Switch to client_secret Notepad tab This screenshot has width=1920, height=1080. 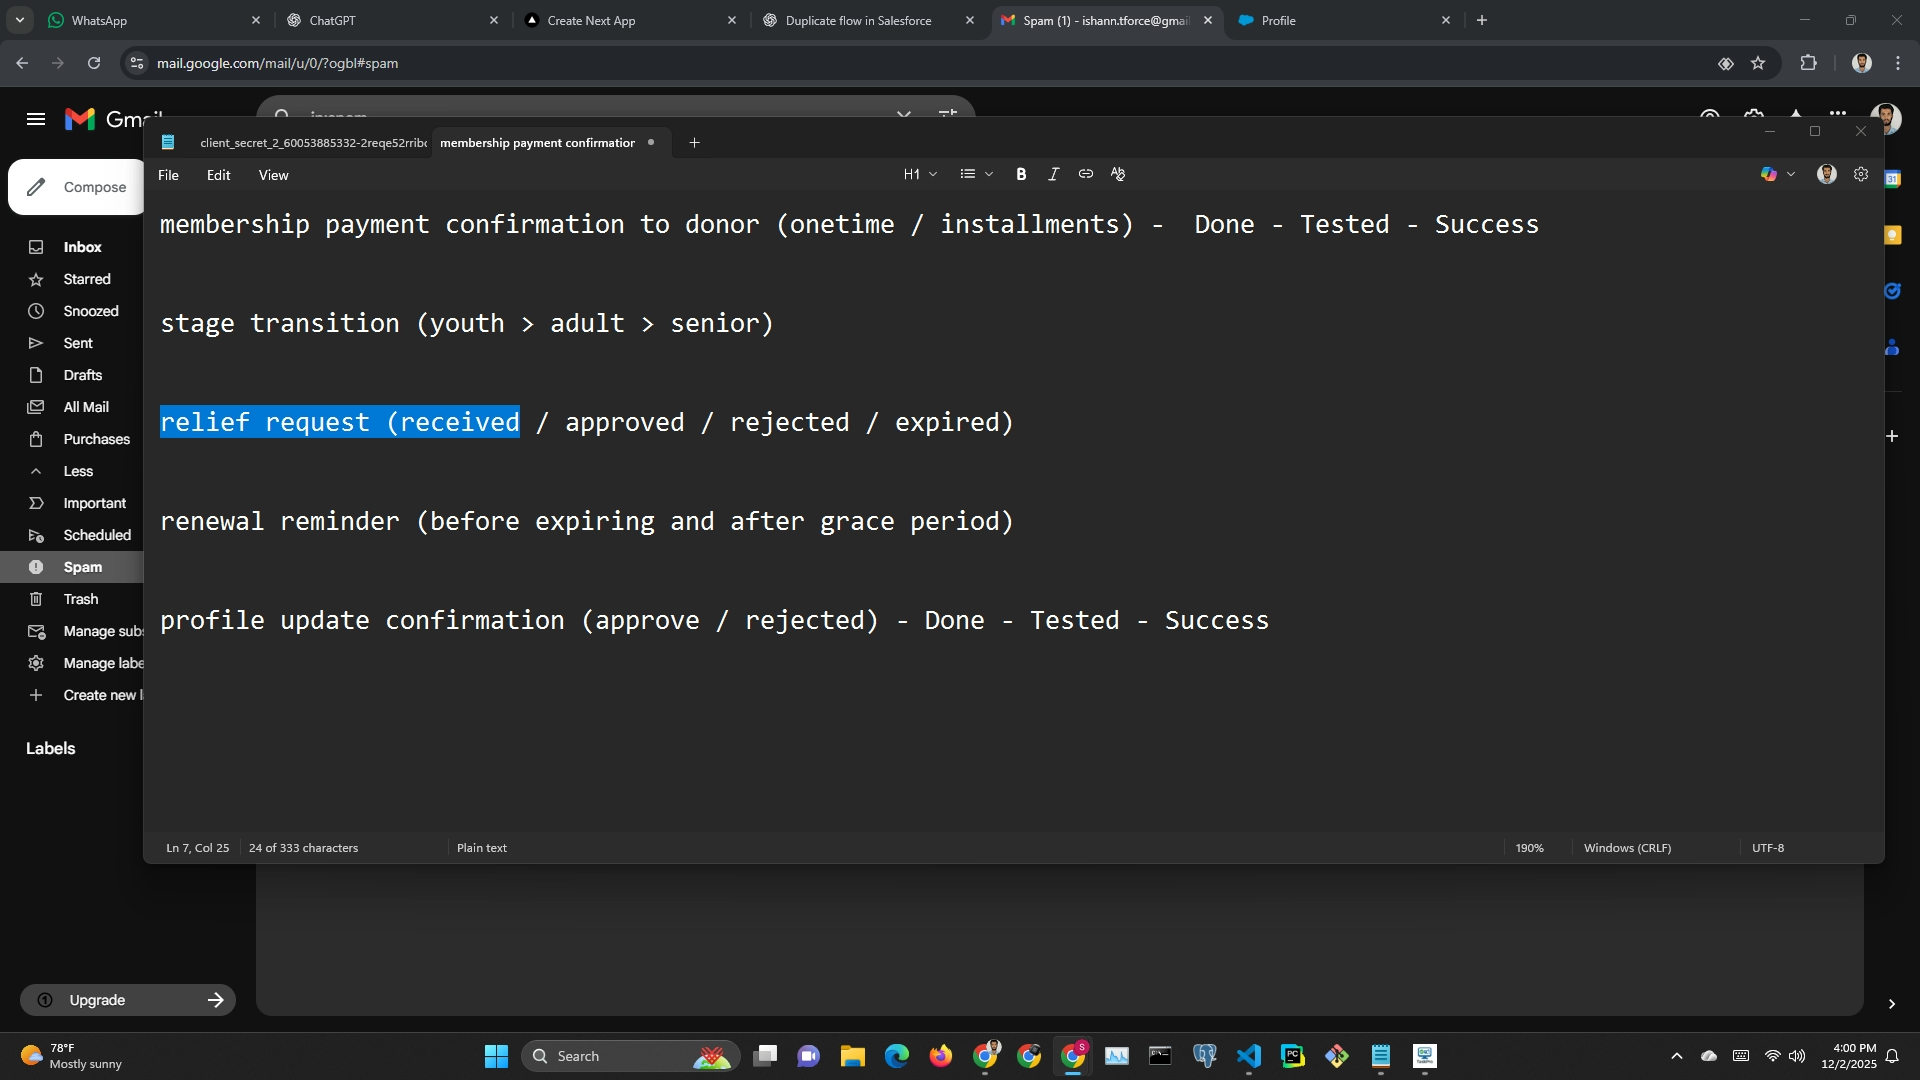[x=312, y=143]
